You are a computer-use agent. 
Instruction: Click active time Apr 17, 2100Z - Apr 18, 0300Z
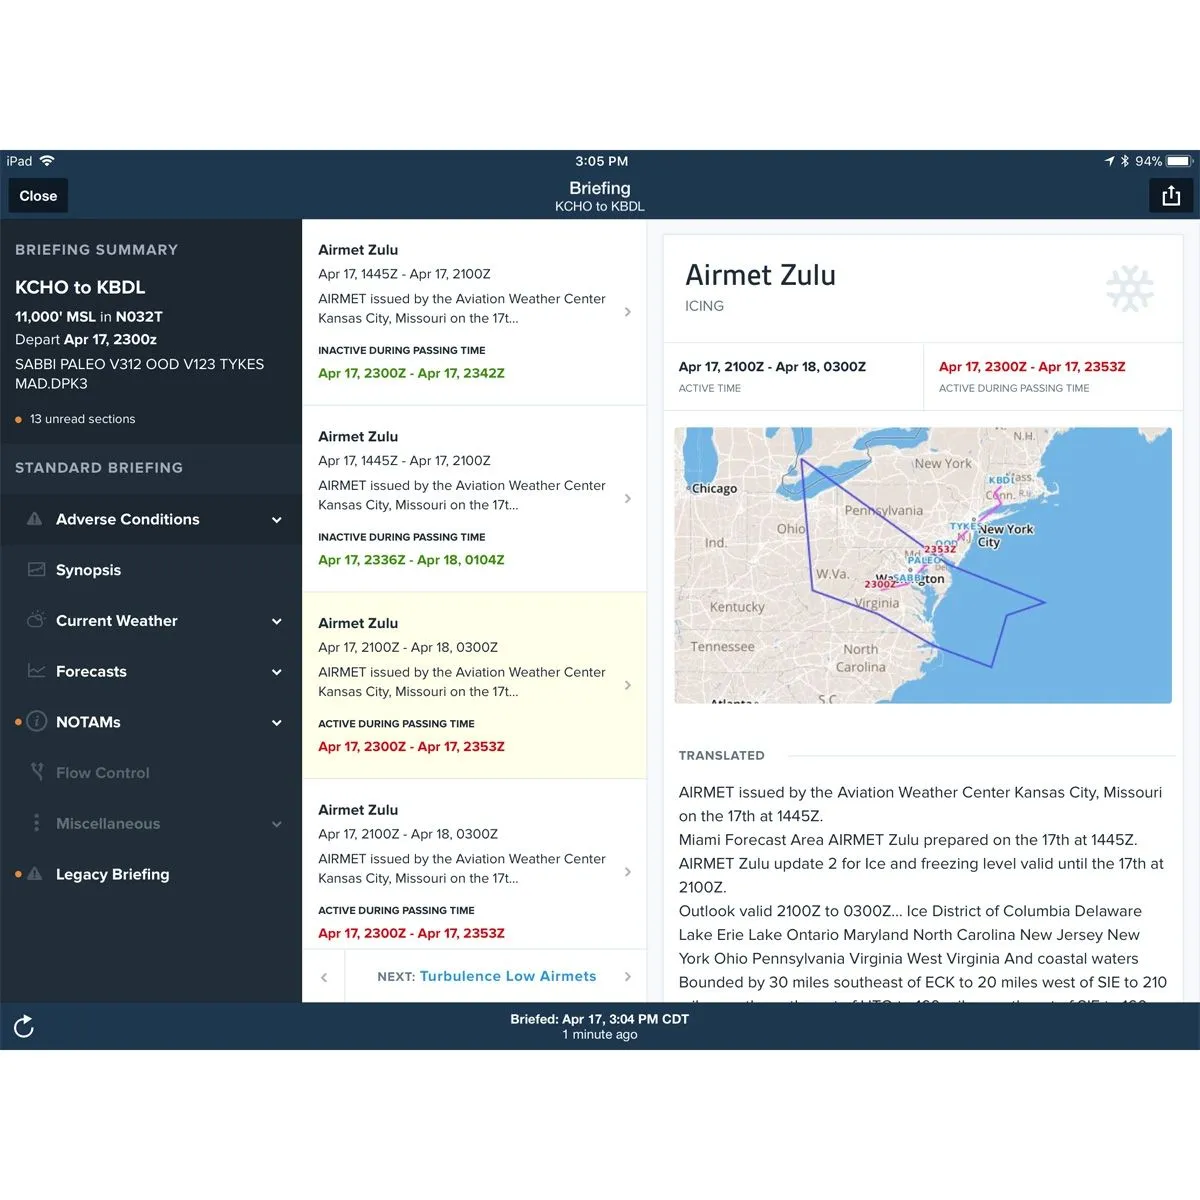coord(772,367)
